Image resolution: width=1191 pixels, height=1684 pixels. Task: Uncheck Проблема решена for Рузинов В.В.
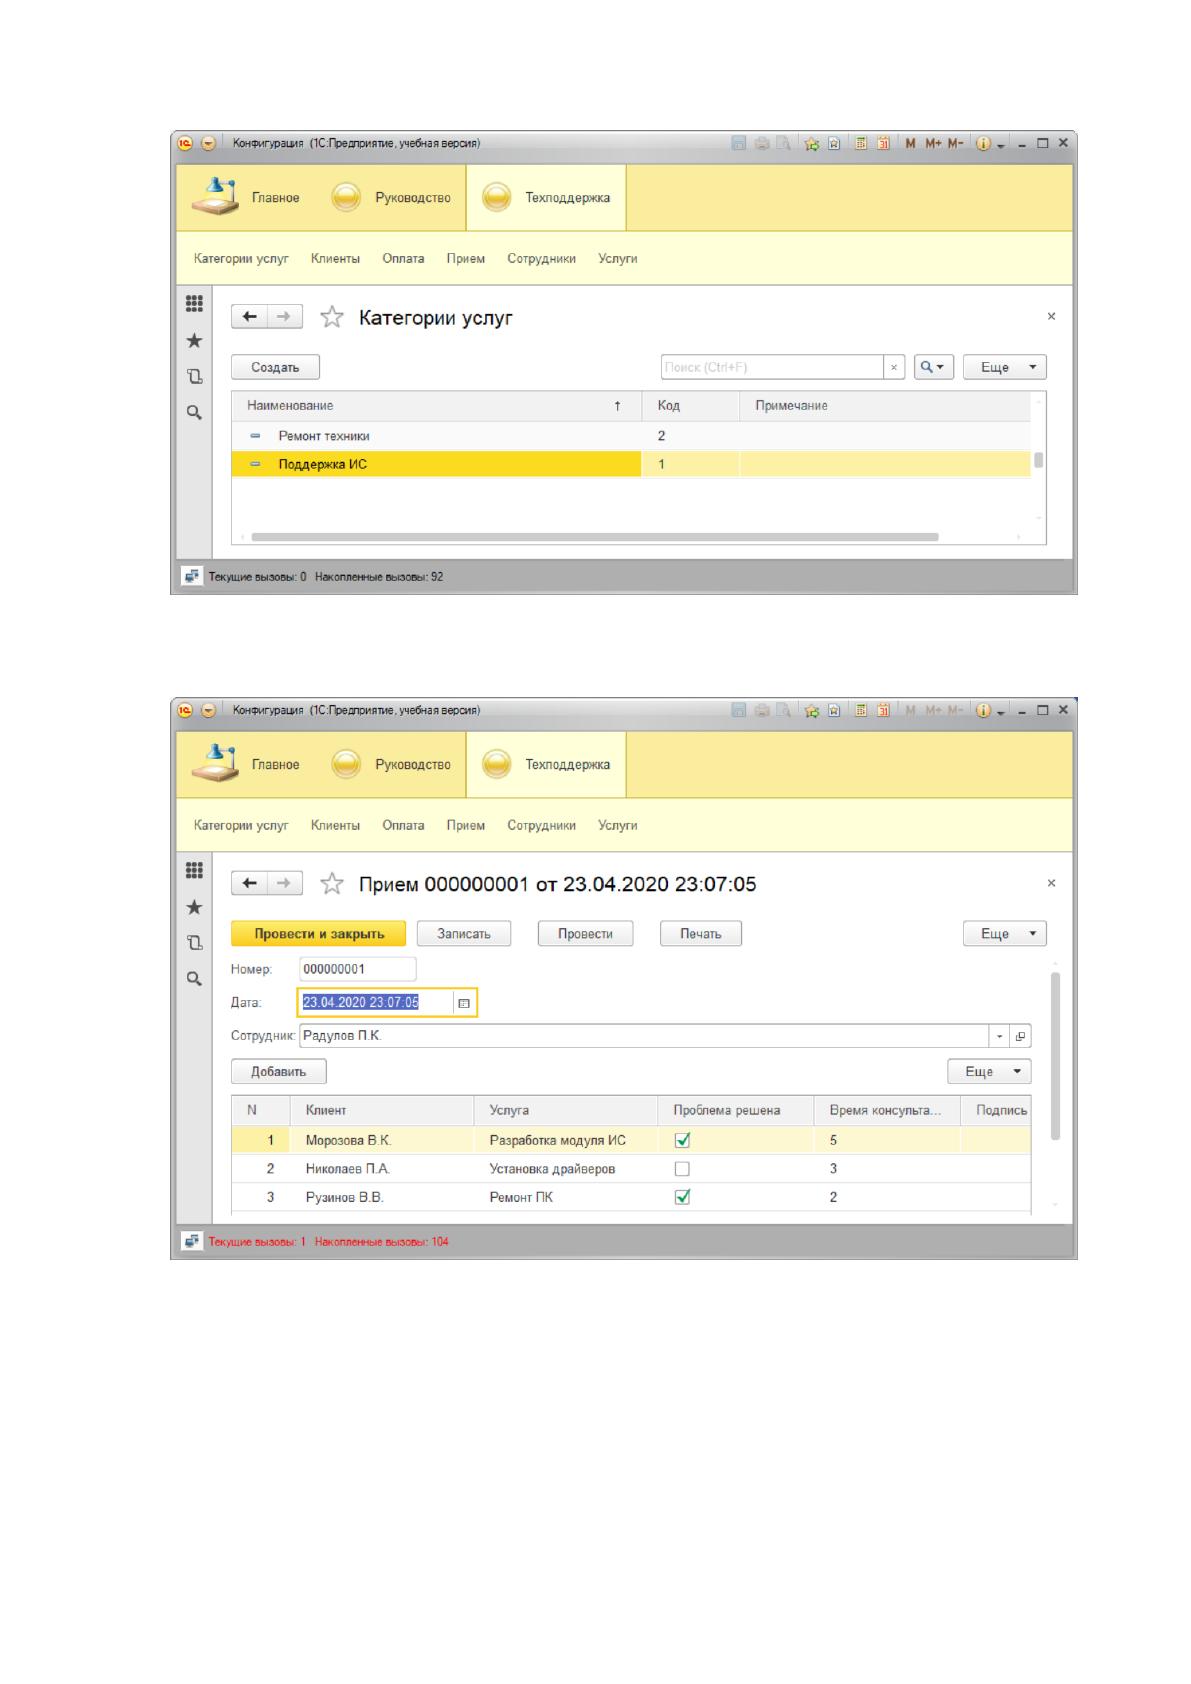(x=683, y=1197)
